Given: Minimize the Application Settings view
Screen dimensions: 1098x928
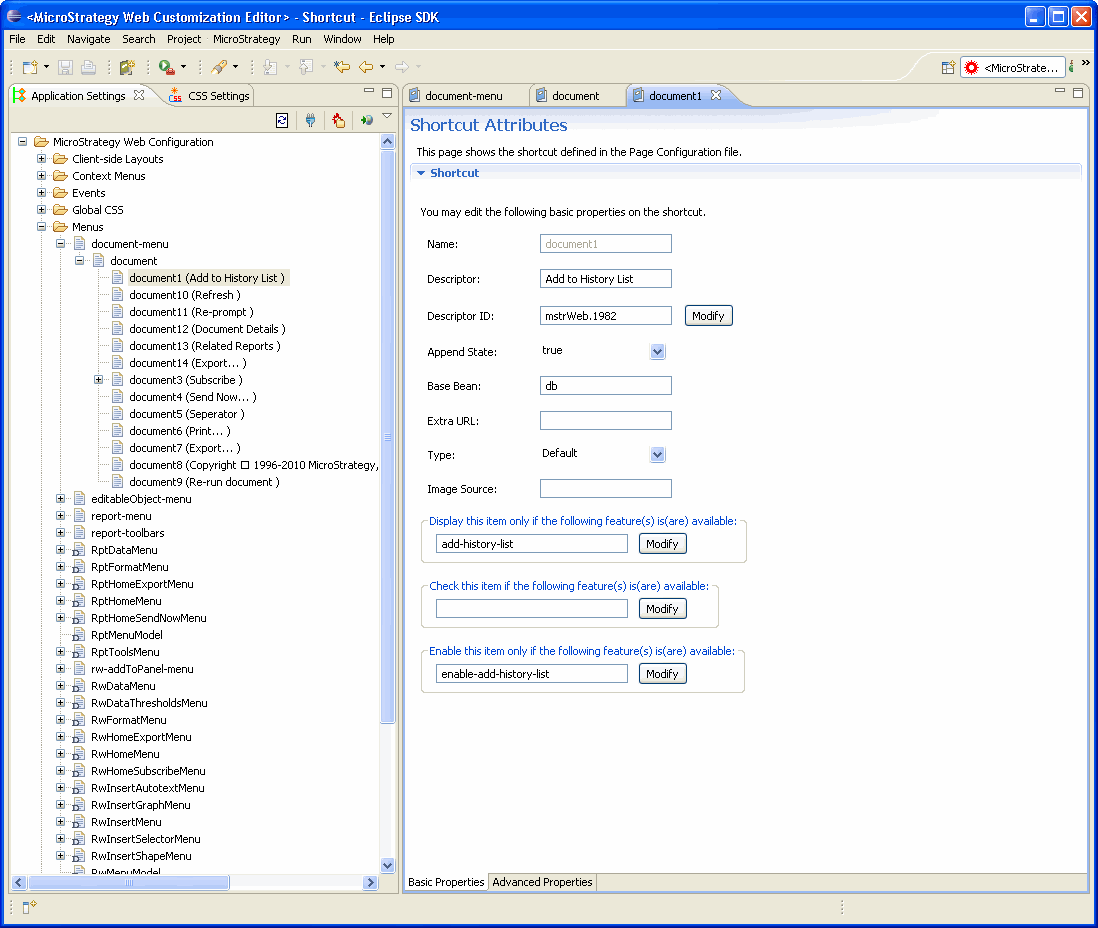Looking at the screenshot, I should coord(369,91).
